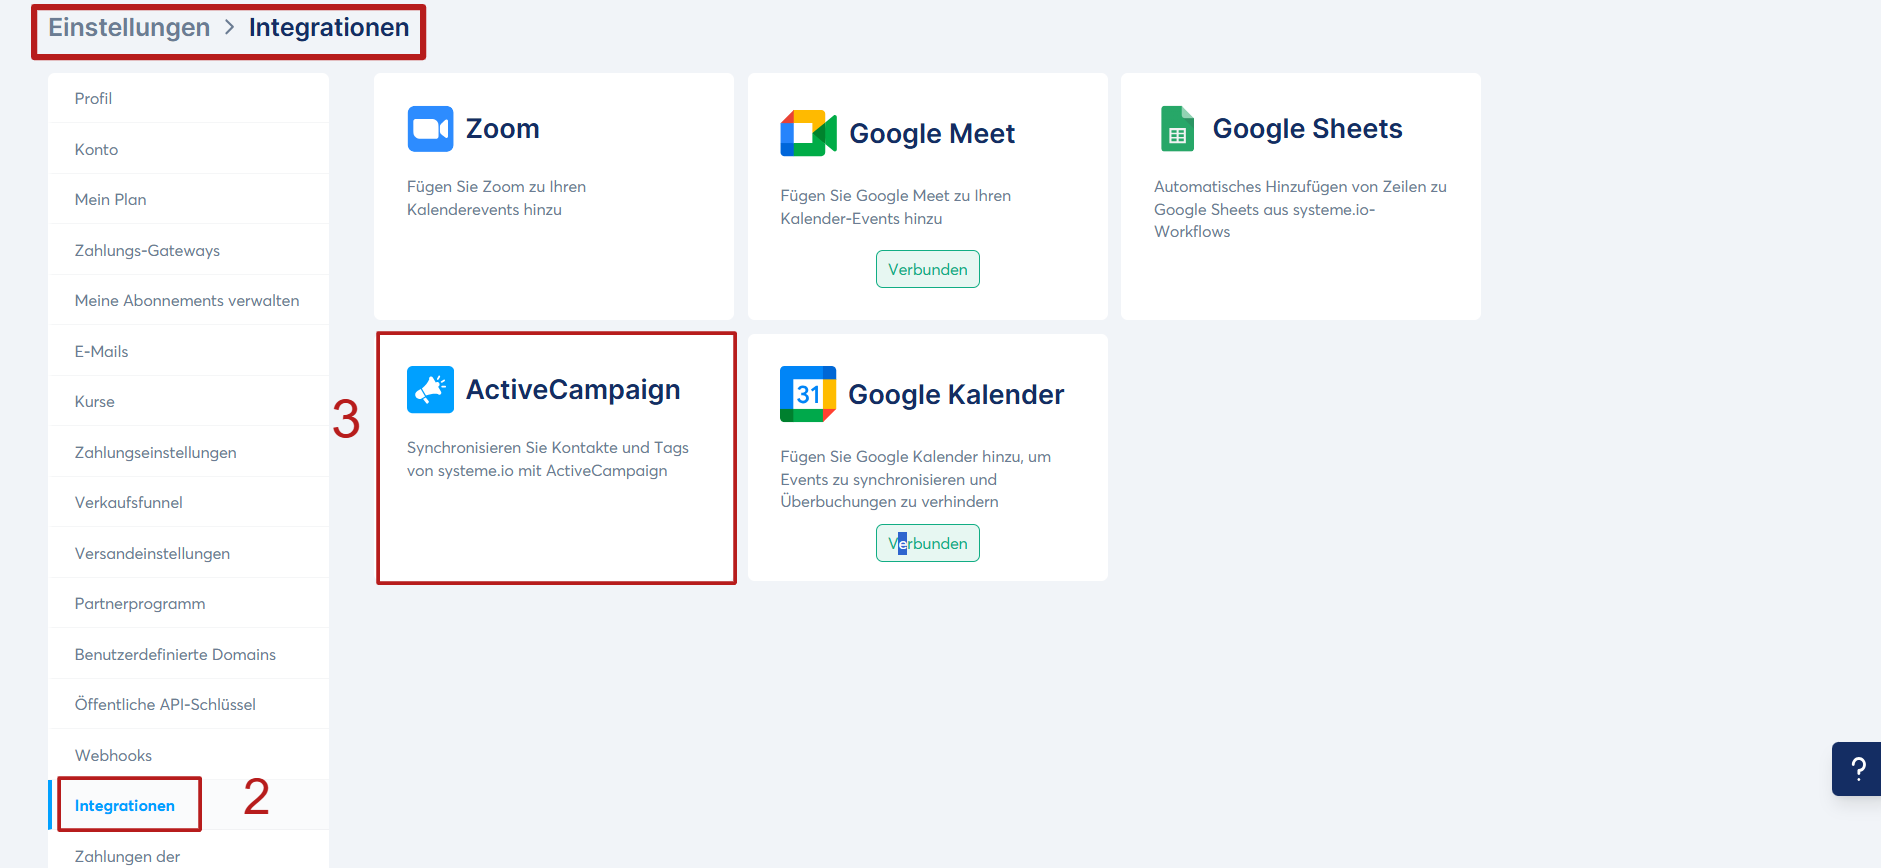Go to Partnerprogramm page
This screenshot has height=868, width=1881.
188,603
